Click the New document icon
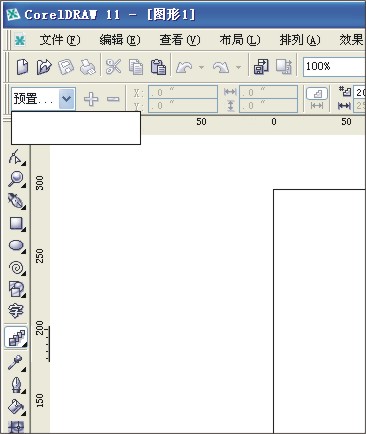The image size is (366, 434). (x=22, y=67)
